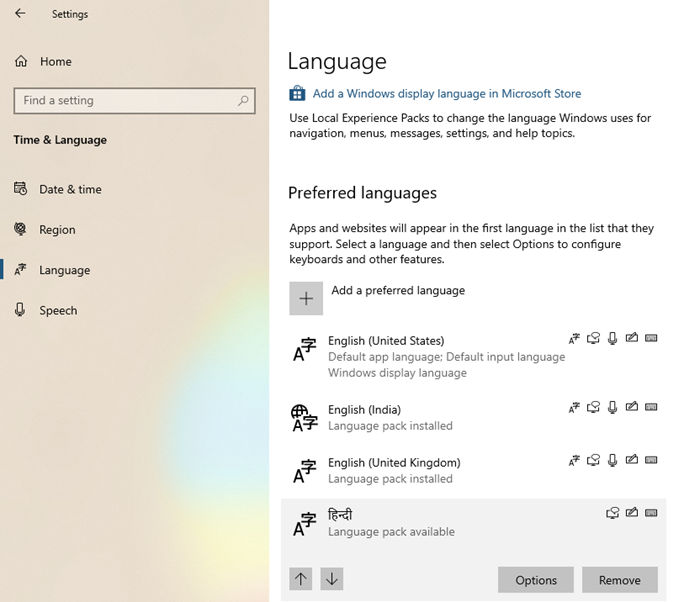Click the Home house icon
This screenshot has width=700, height=602.
[21, 61]
